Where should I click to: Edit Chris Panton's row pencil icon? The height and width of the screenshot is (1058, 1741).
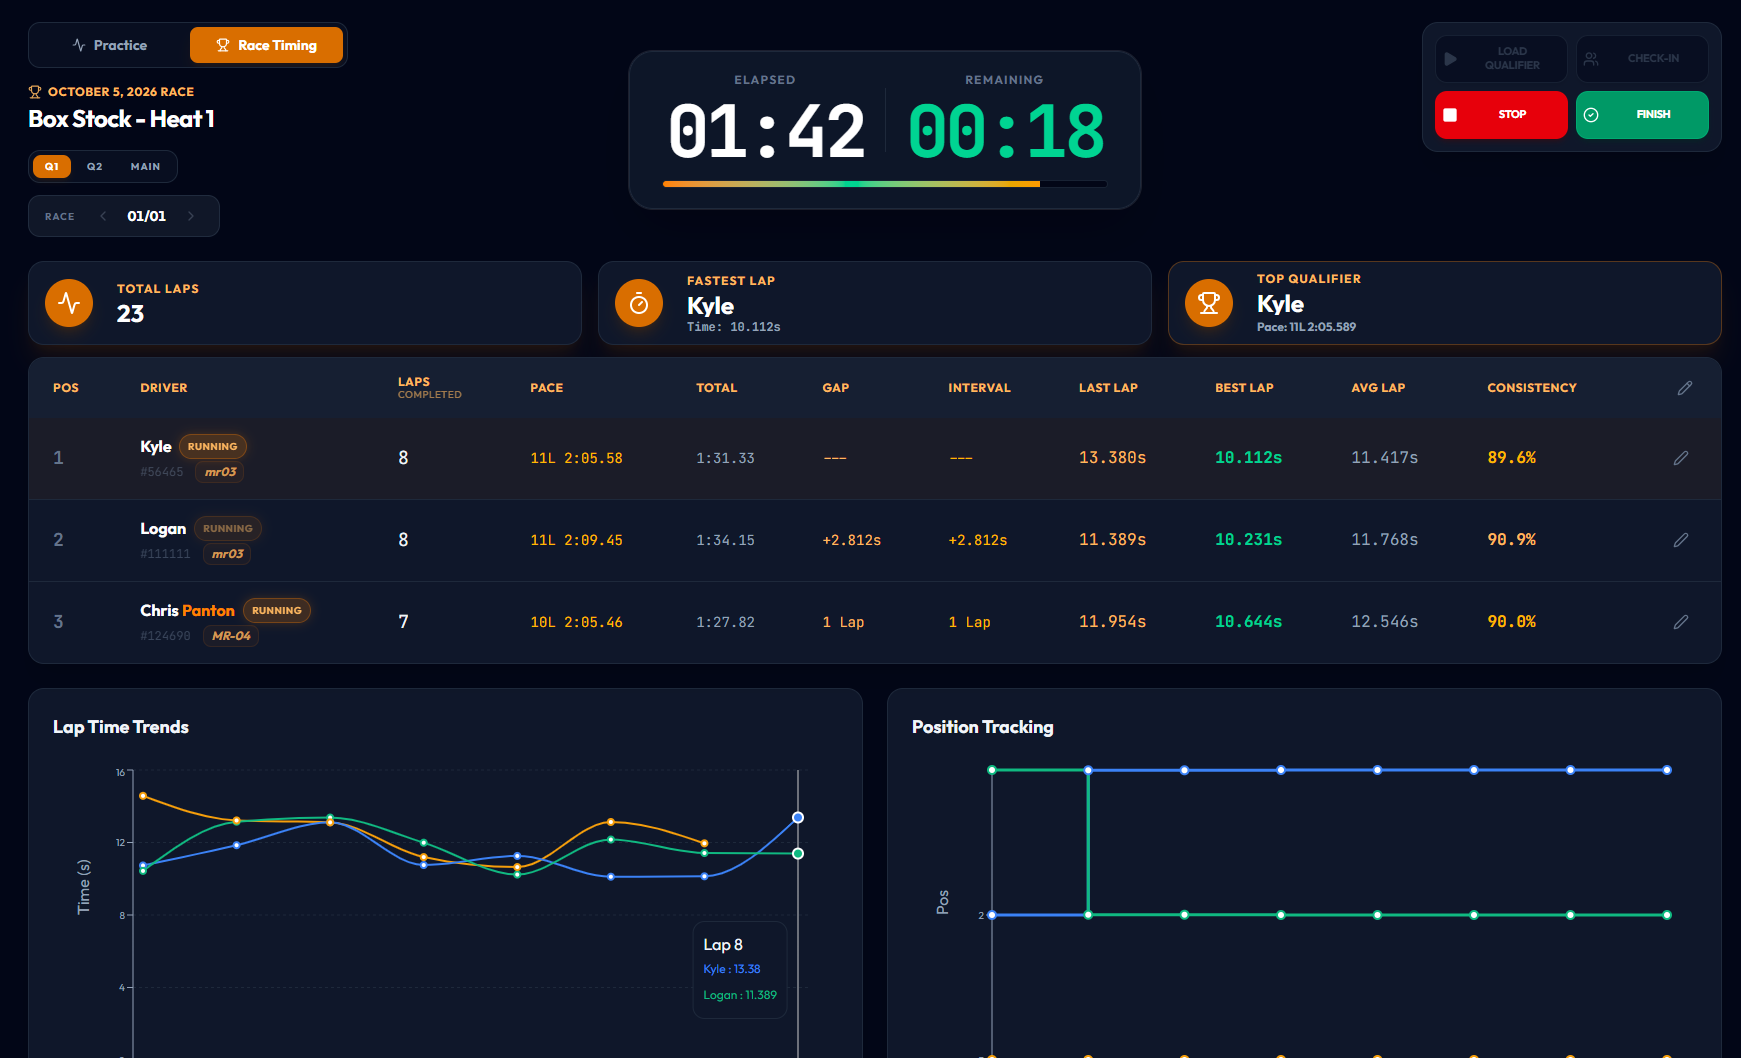(1681, 622)
